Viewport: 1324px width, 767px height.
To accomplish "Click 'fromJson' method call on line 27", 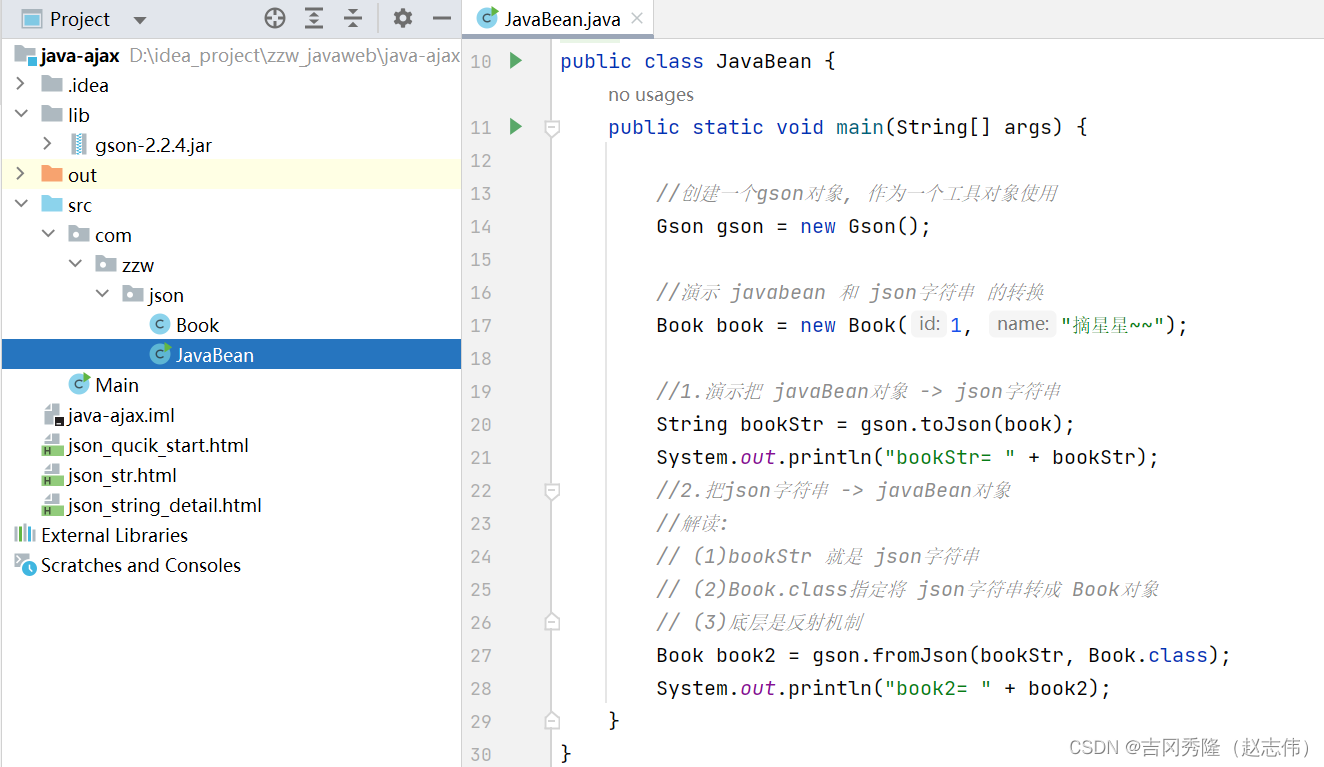I will tap(921, 655).
